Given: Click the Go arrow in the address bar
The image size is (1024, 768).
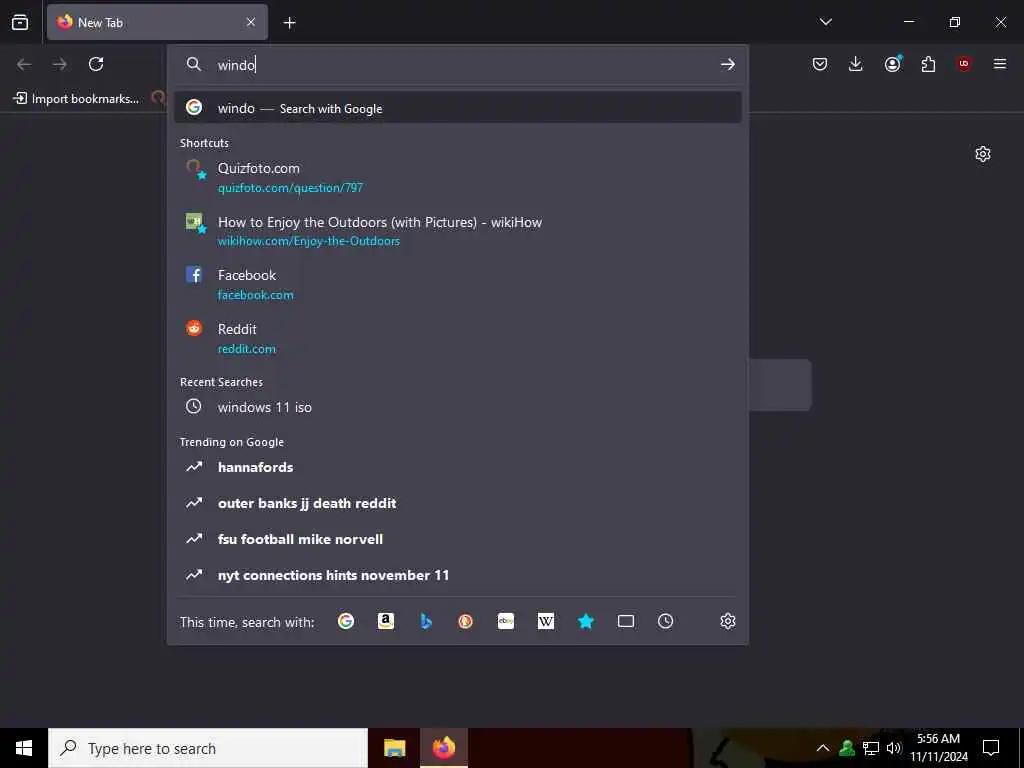Looking at the screenshot, I should [x=728, y=64].
